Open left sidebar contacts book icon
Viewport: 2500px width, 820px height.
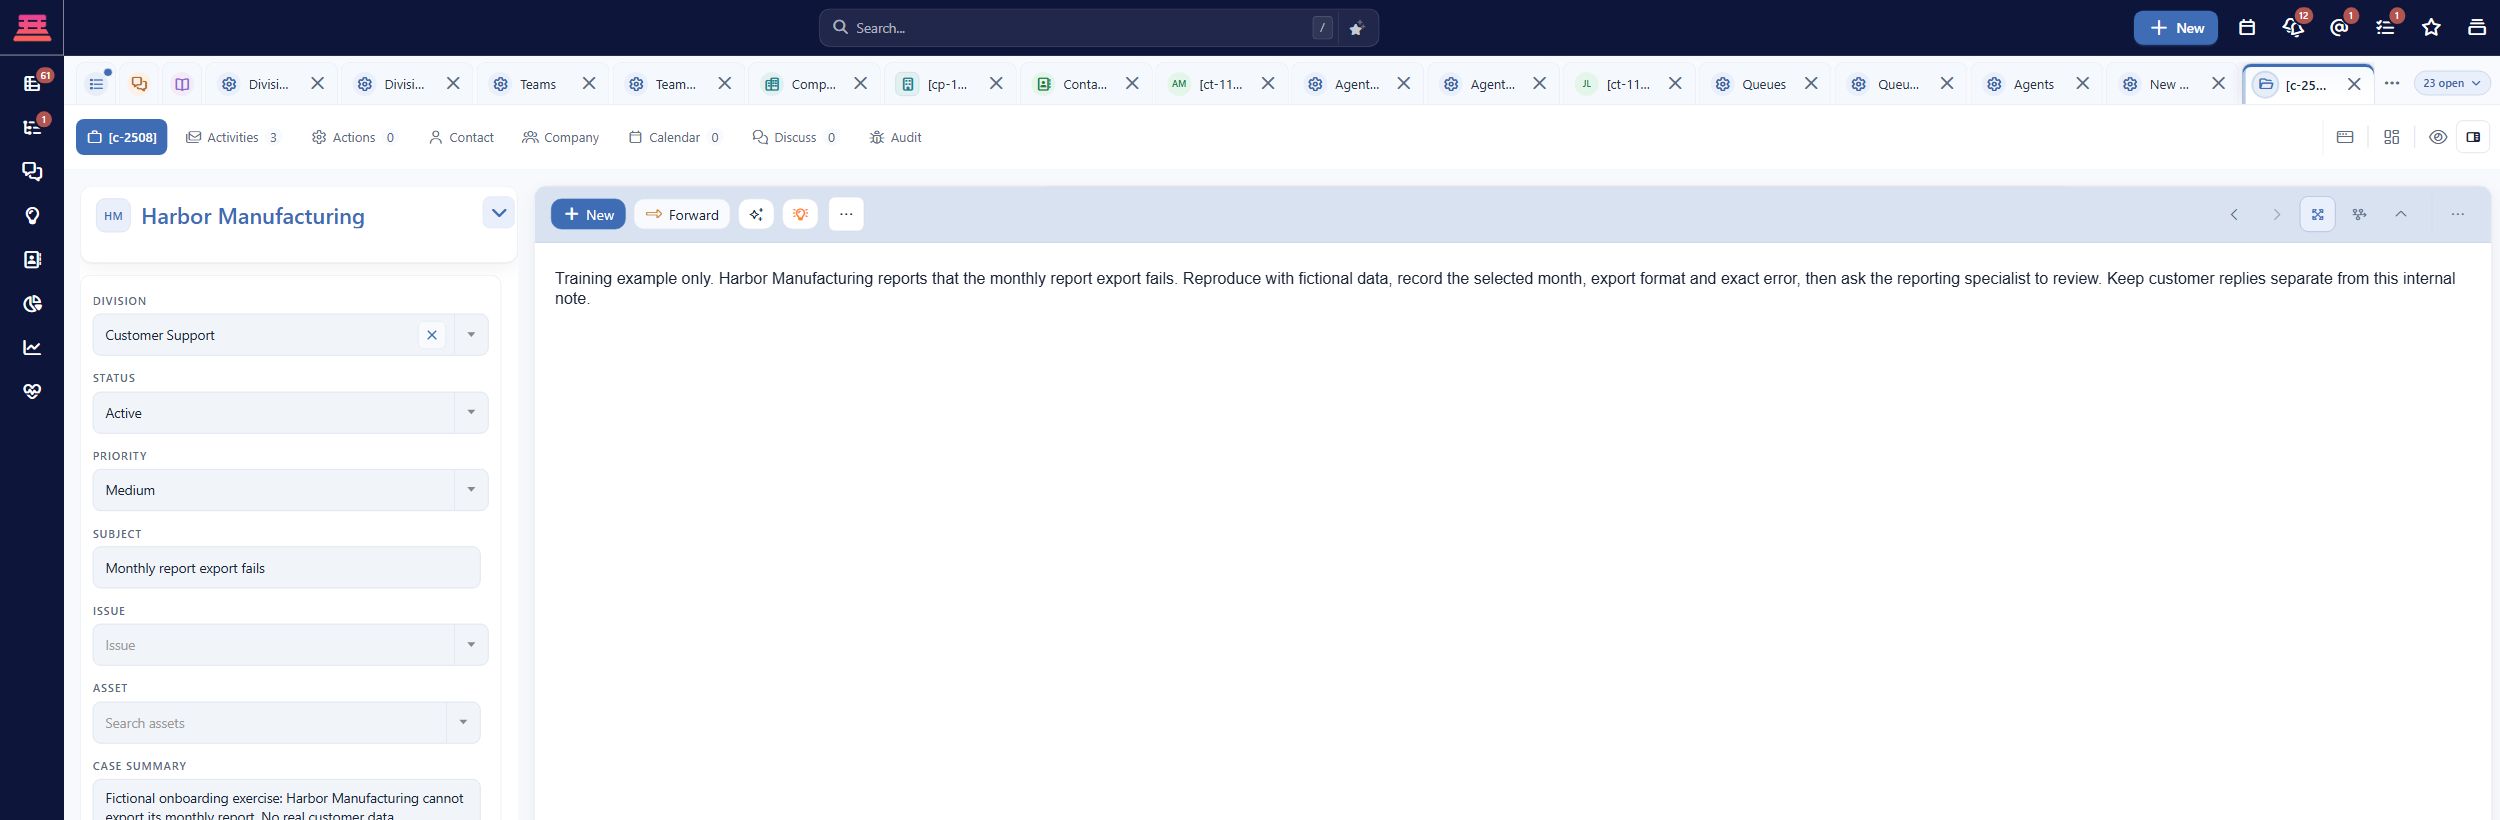click(x=32, y=259)
